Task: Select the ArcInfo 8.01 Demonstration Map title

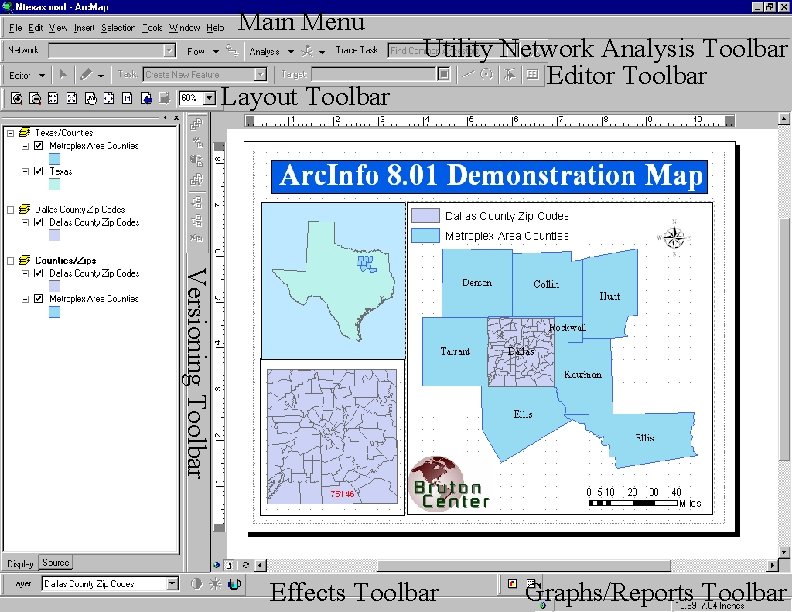Action: 489,176
